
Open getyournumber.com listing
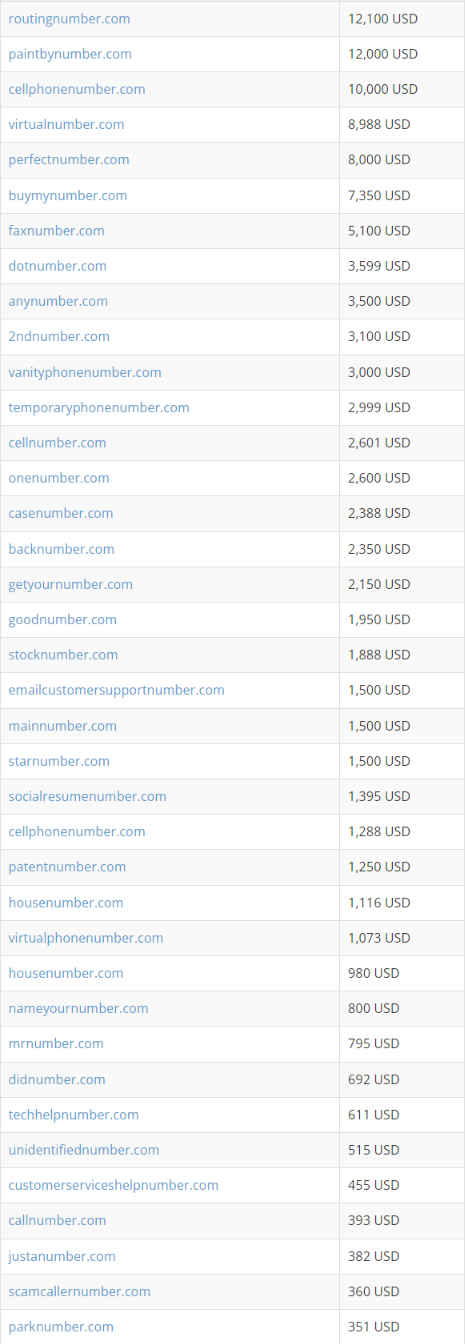70,584
